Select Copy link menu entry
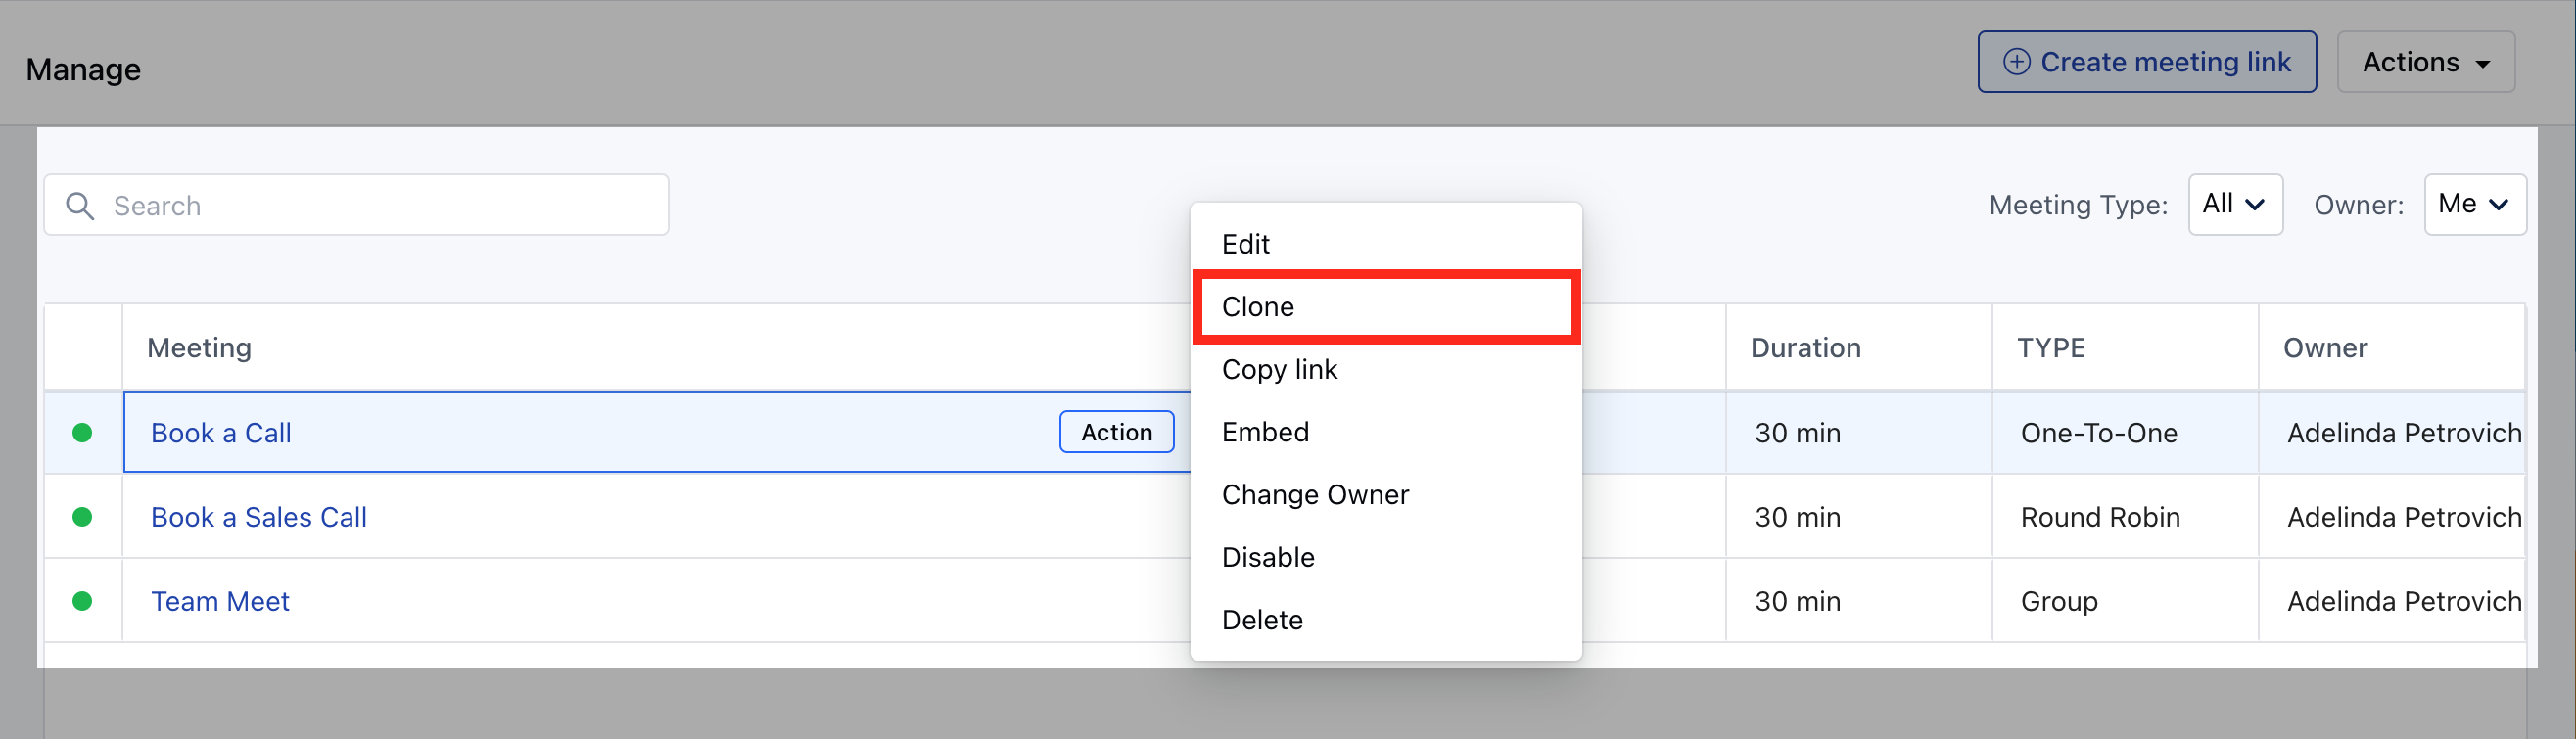The width and height of the screenshot is (2576, 739). (x=1386, y=370)
